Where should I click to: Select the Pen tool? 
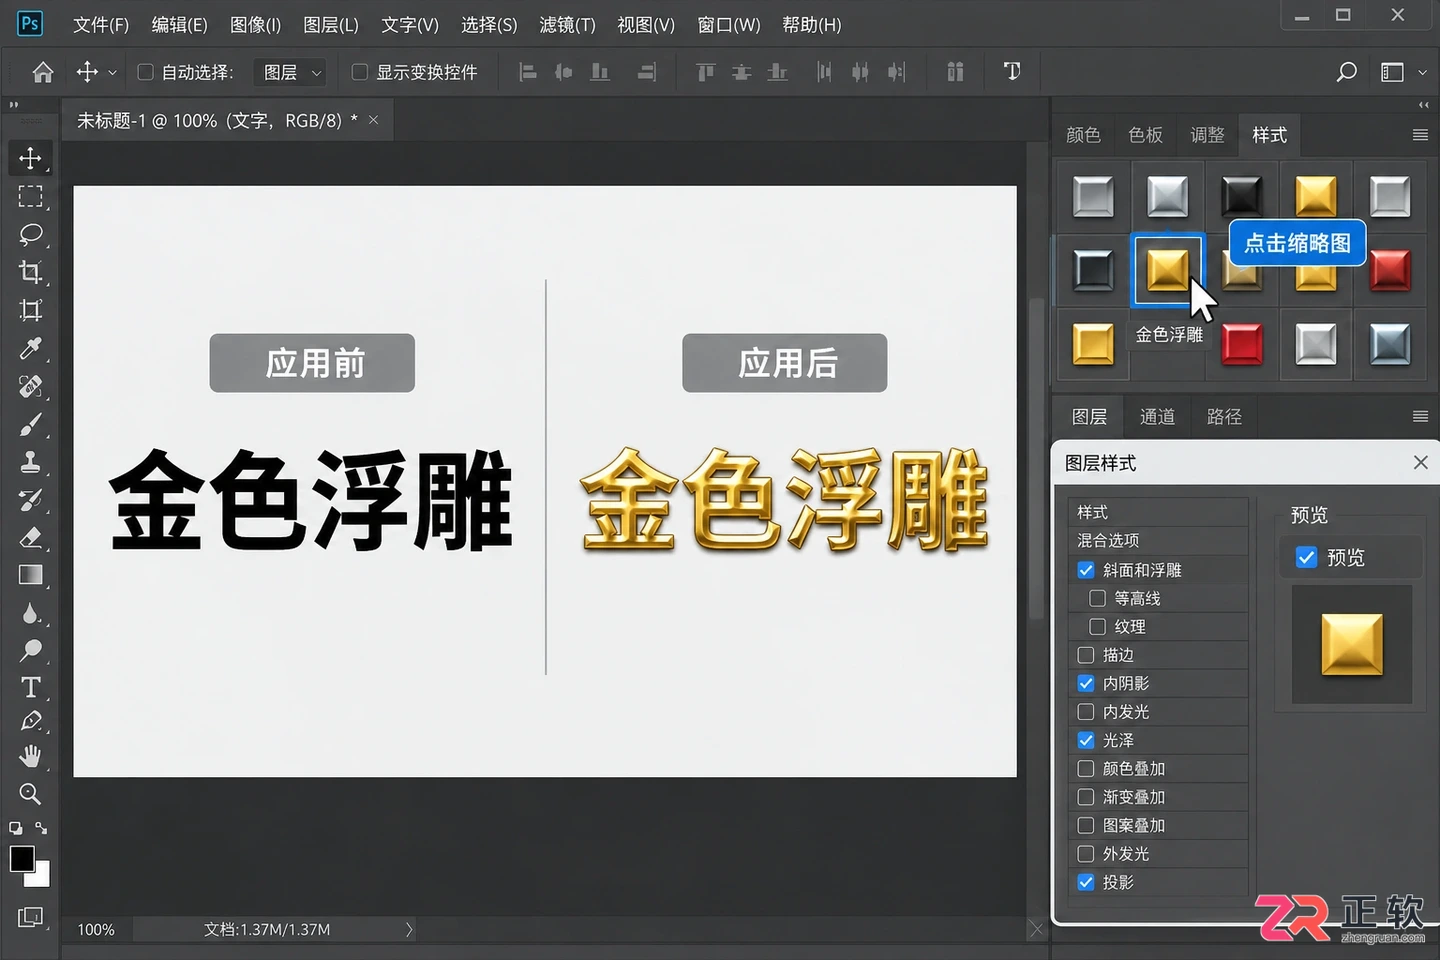[31, 721]
